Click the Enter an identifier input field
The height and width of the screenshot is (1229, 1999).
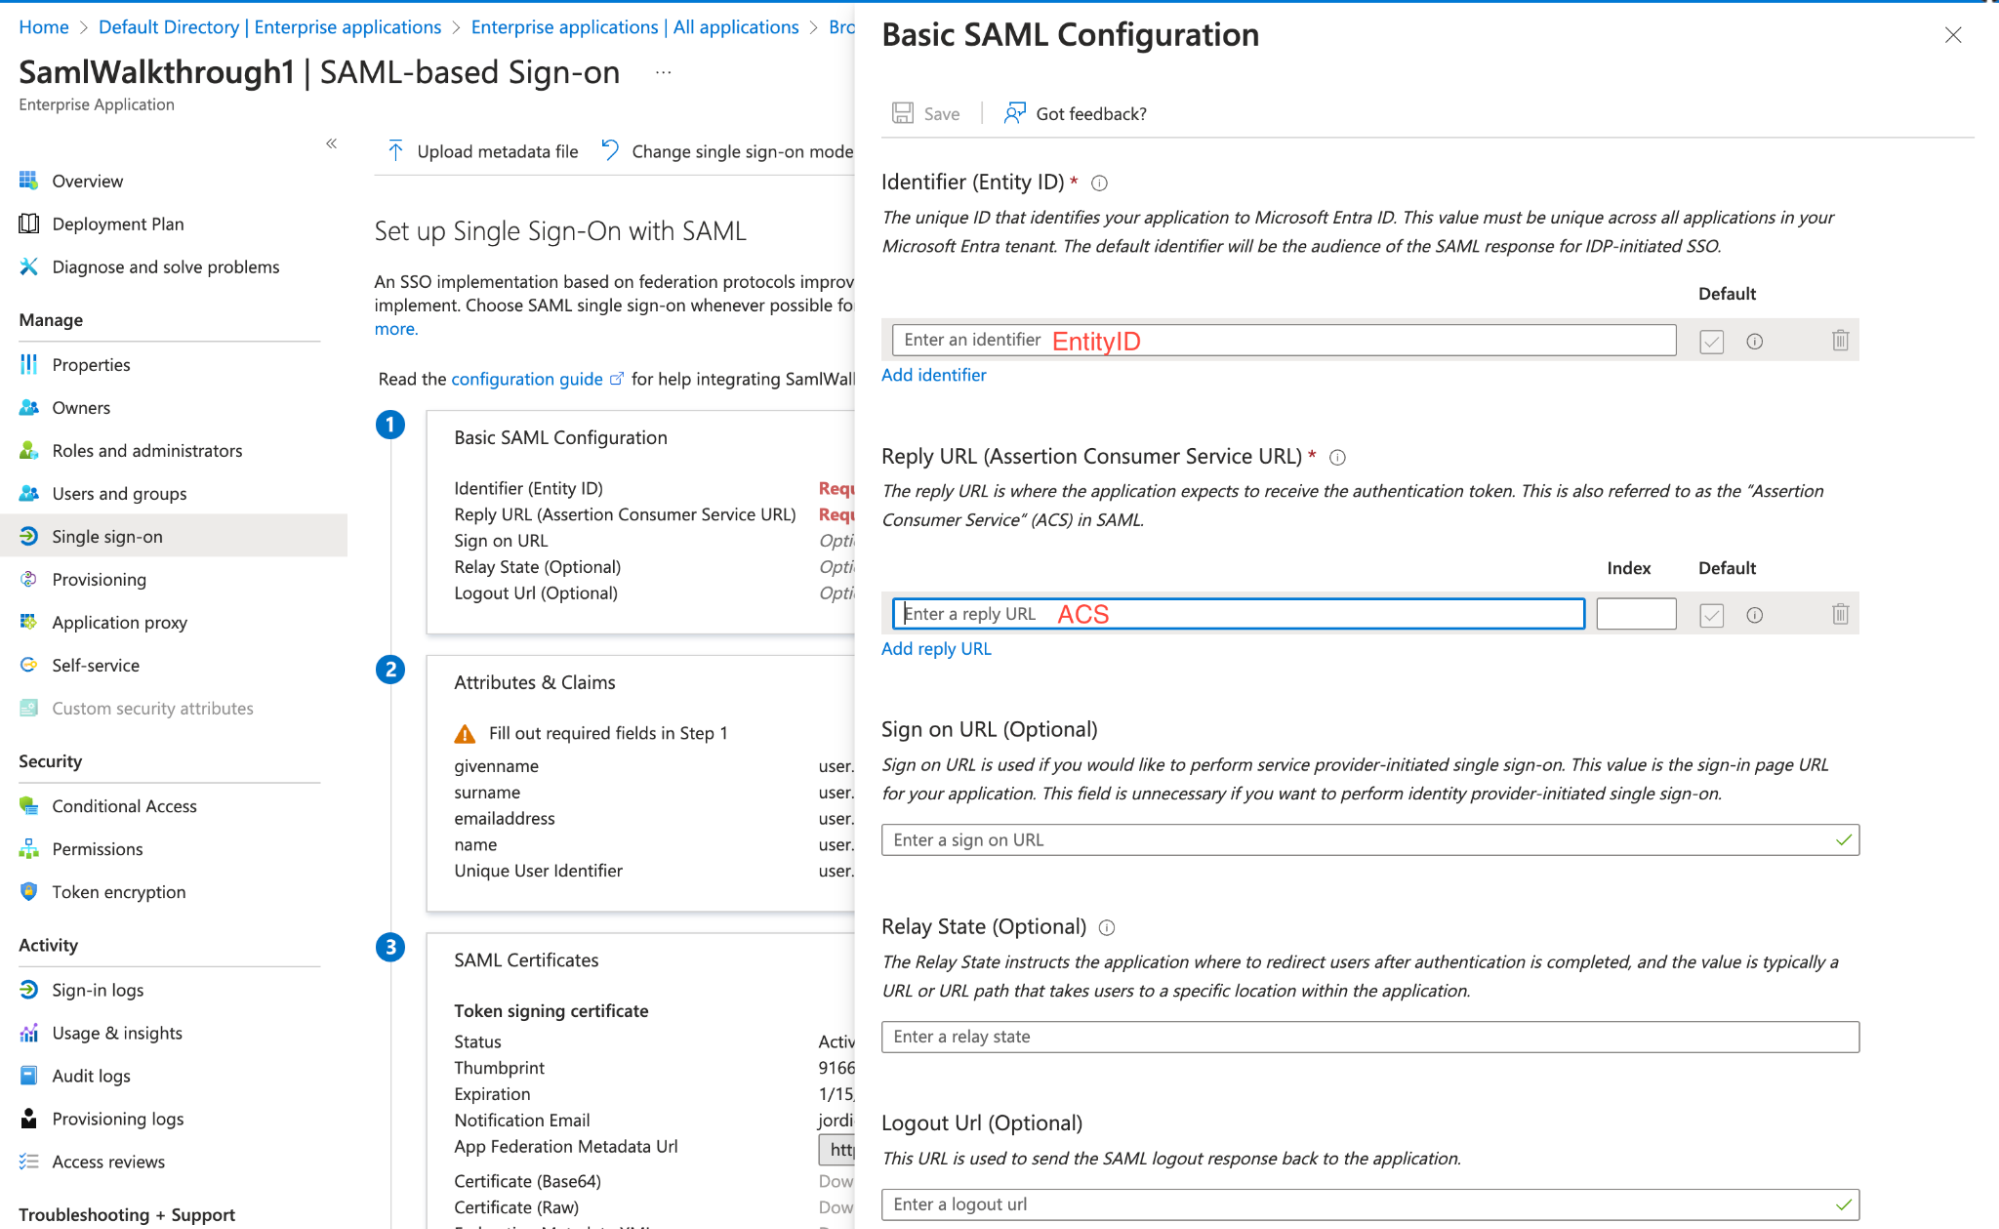1284,340
